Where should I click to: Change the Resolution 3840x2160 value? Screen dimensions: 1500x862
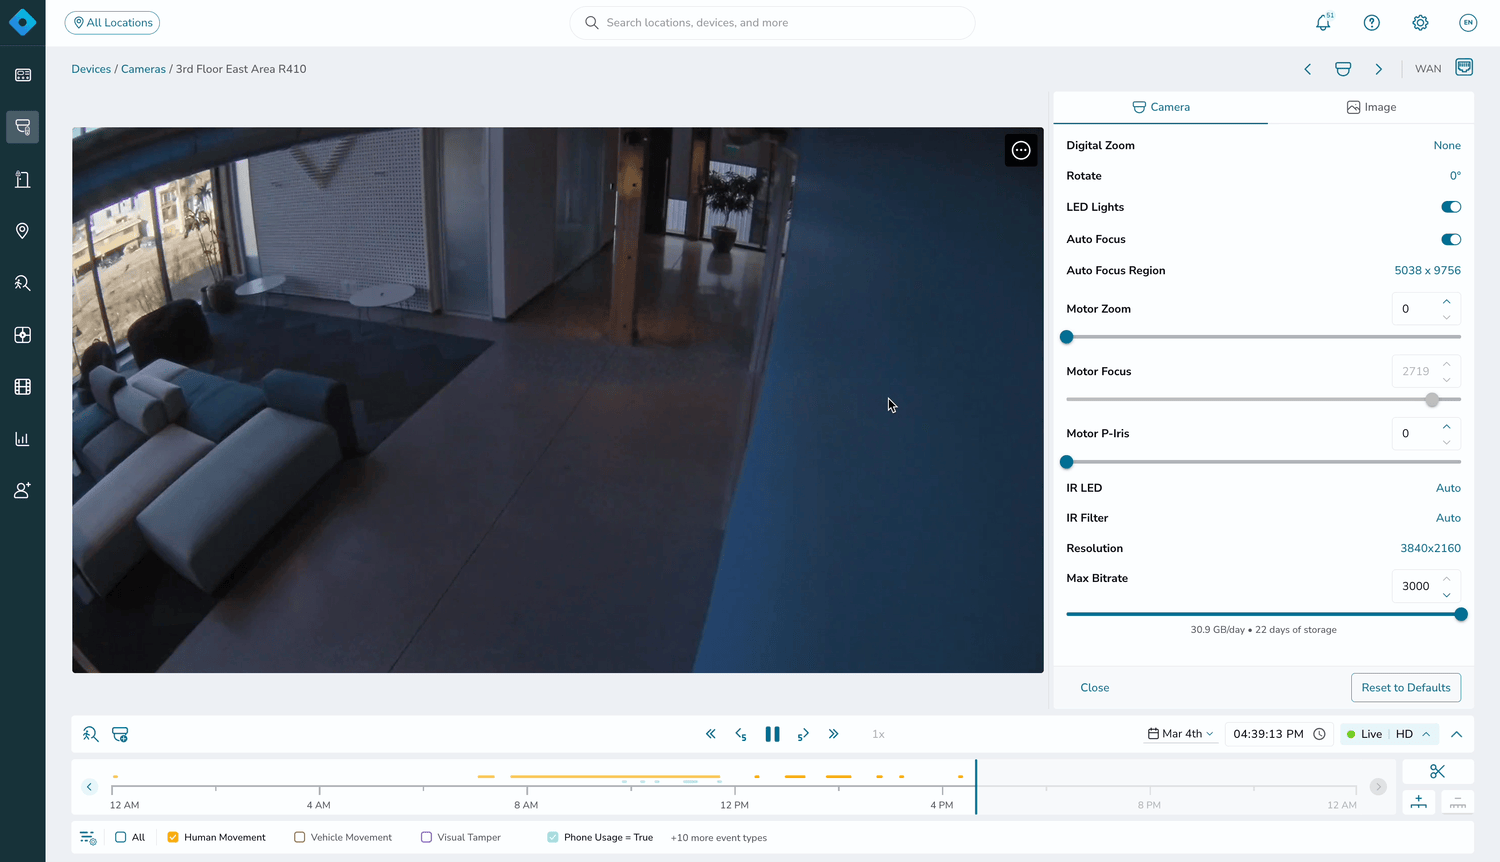pos(1430,548)
